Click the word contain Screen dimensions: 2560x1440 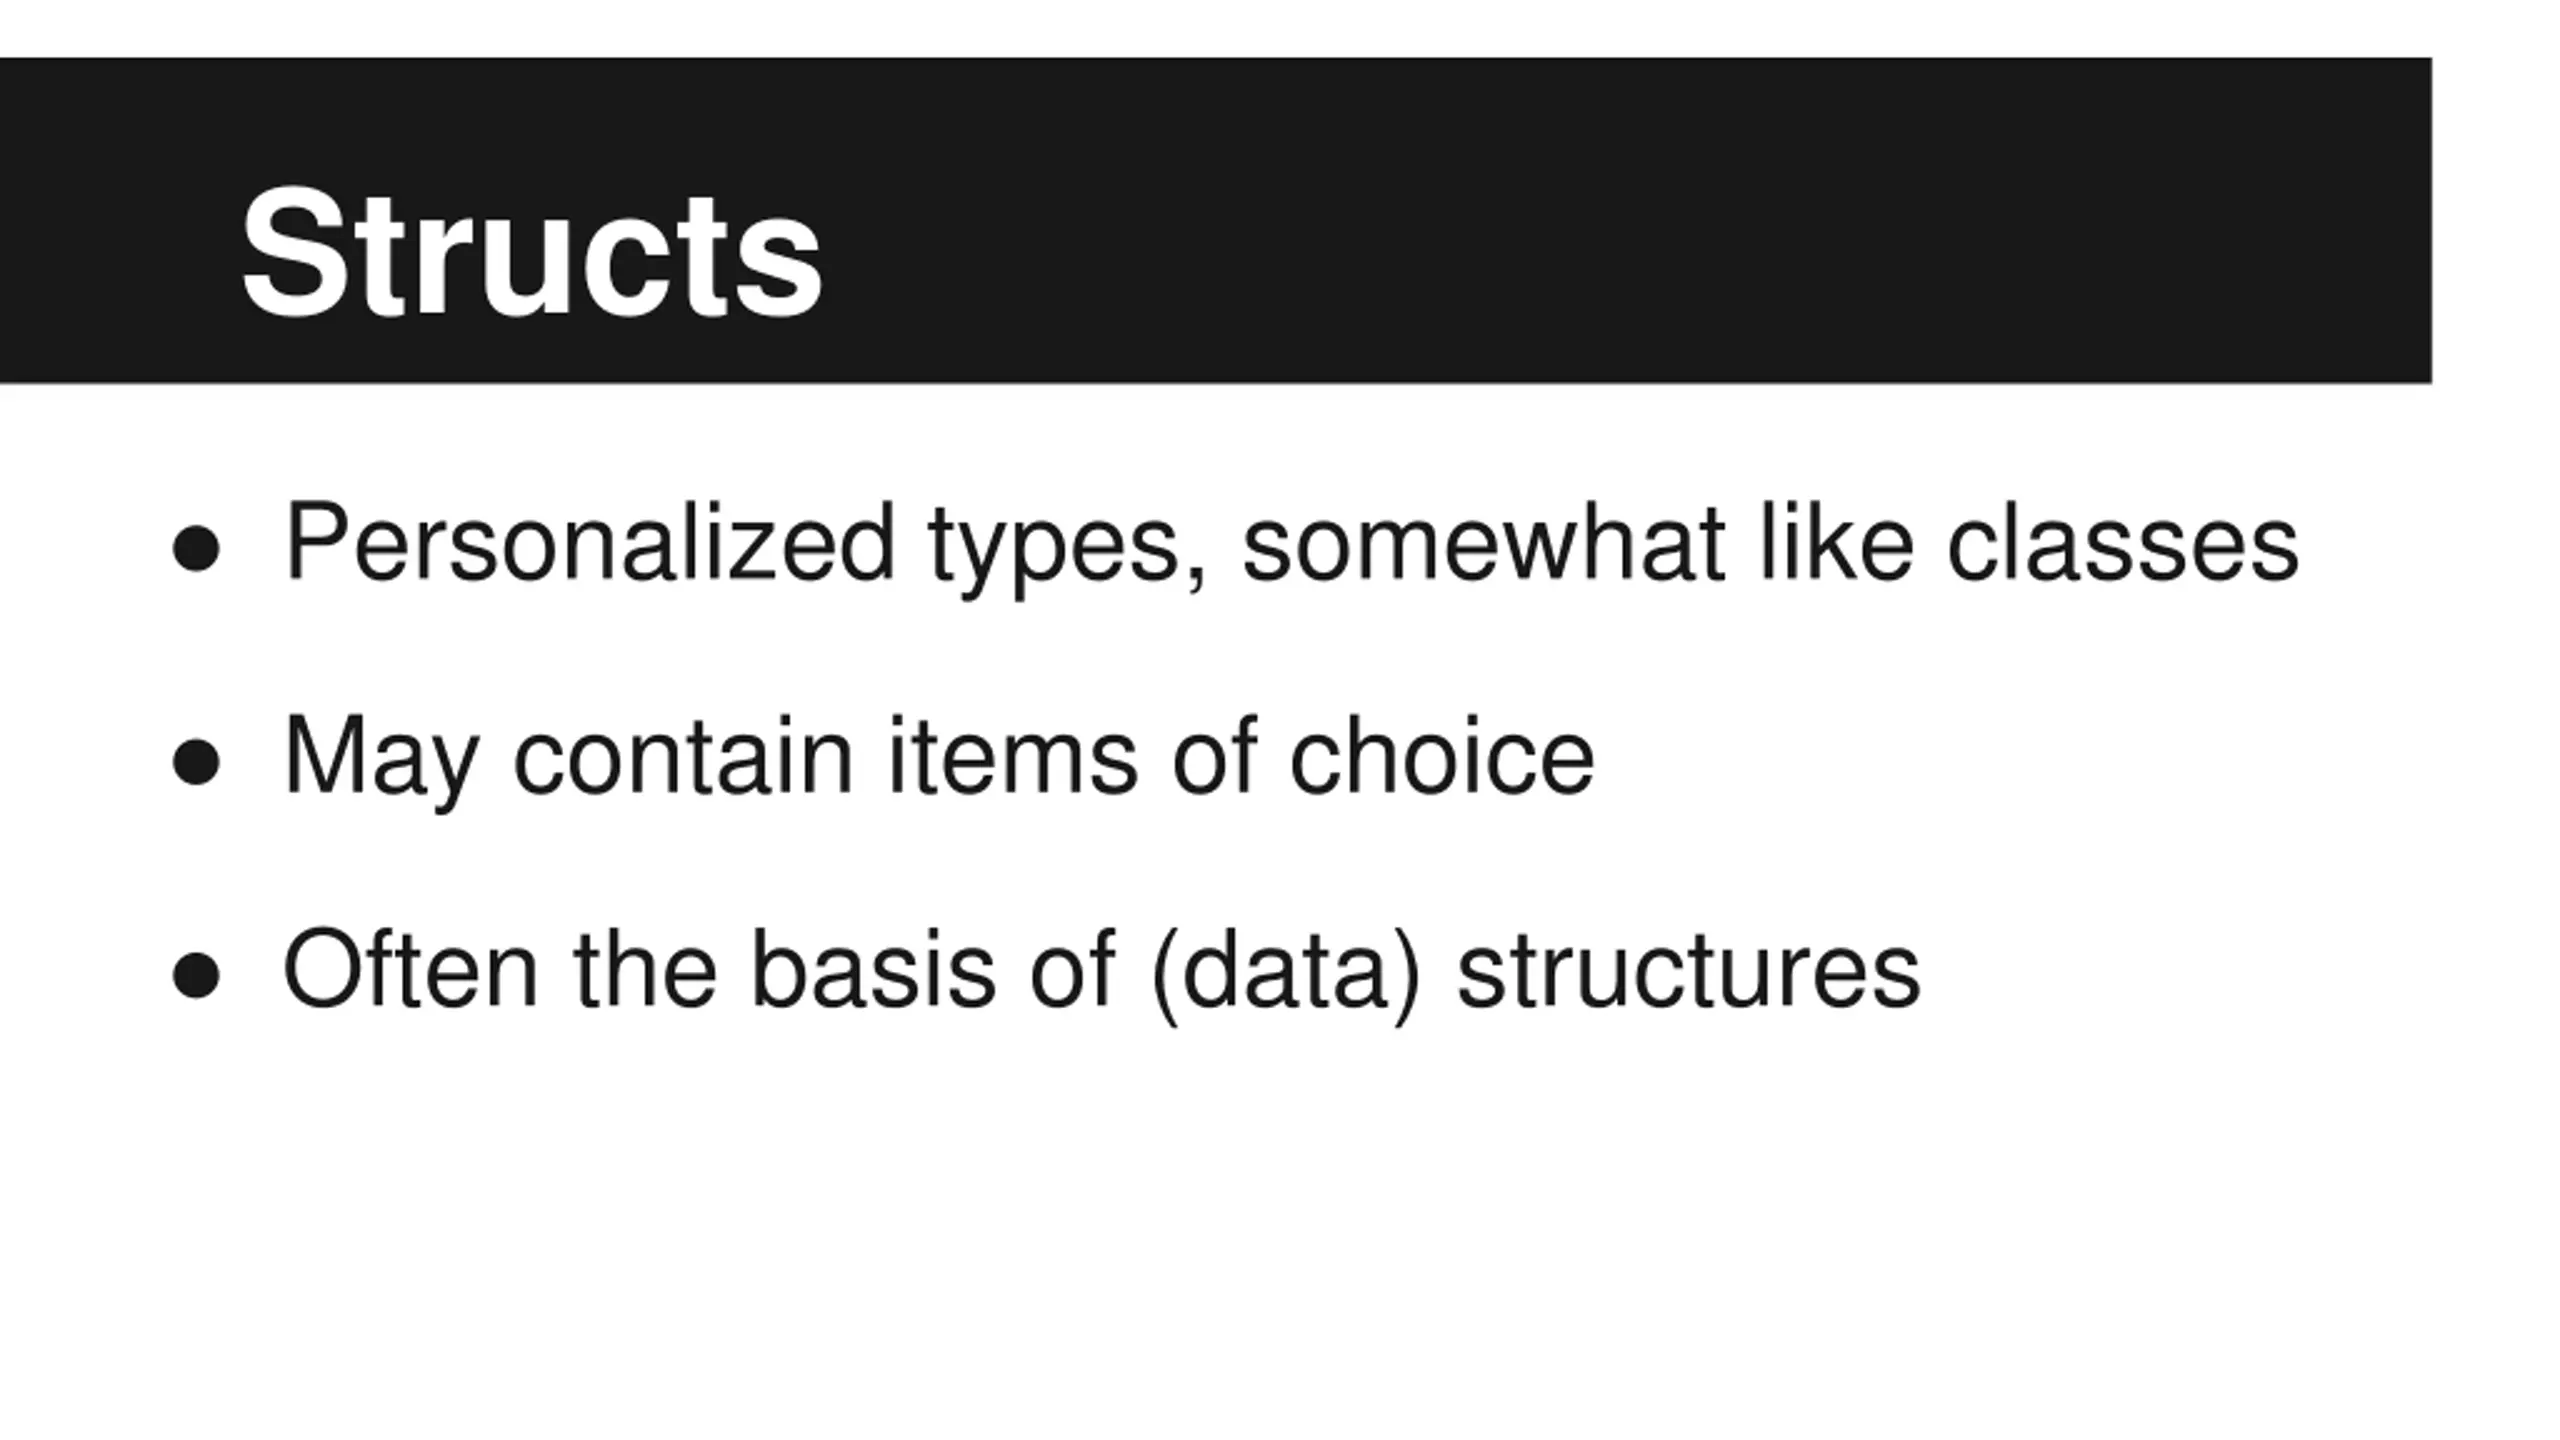[682, 755]
